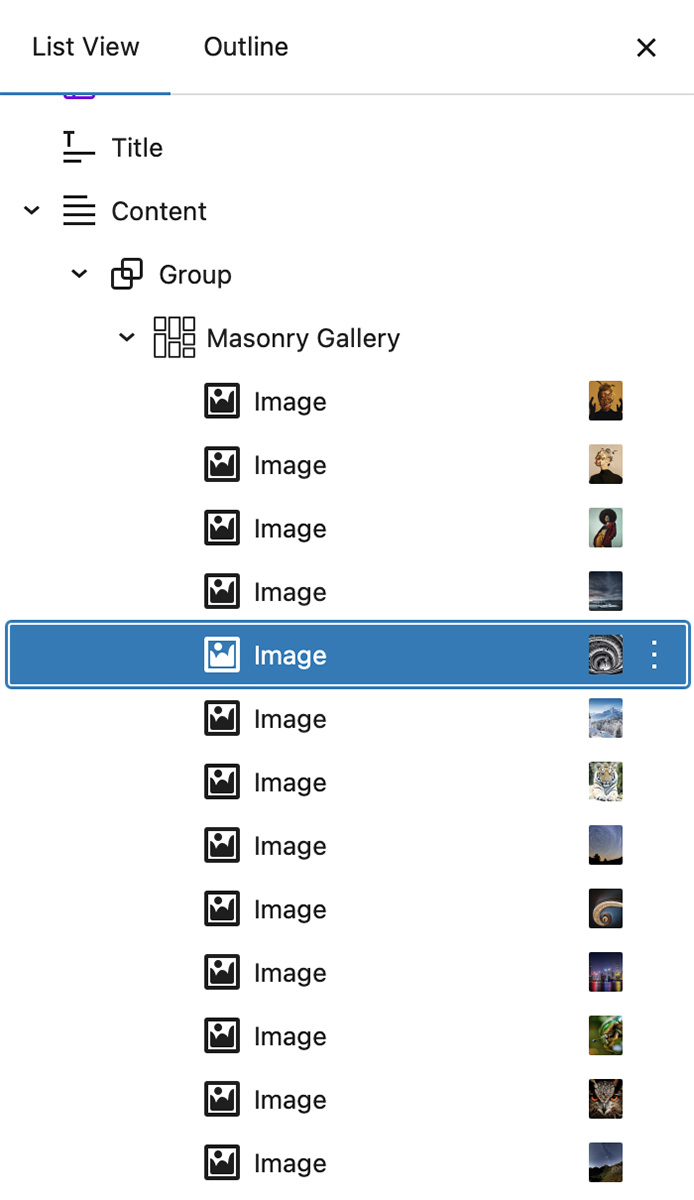Select the first Image block icon

221,401
